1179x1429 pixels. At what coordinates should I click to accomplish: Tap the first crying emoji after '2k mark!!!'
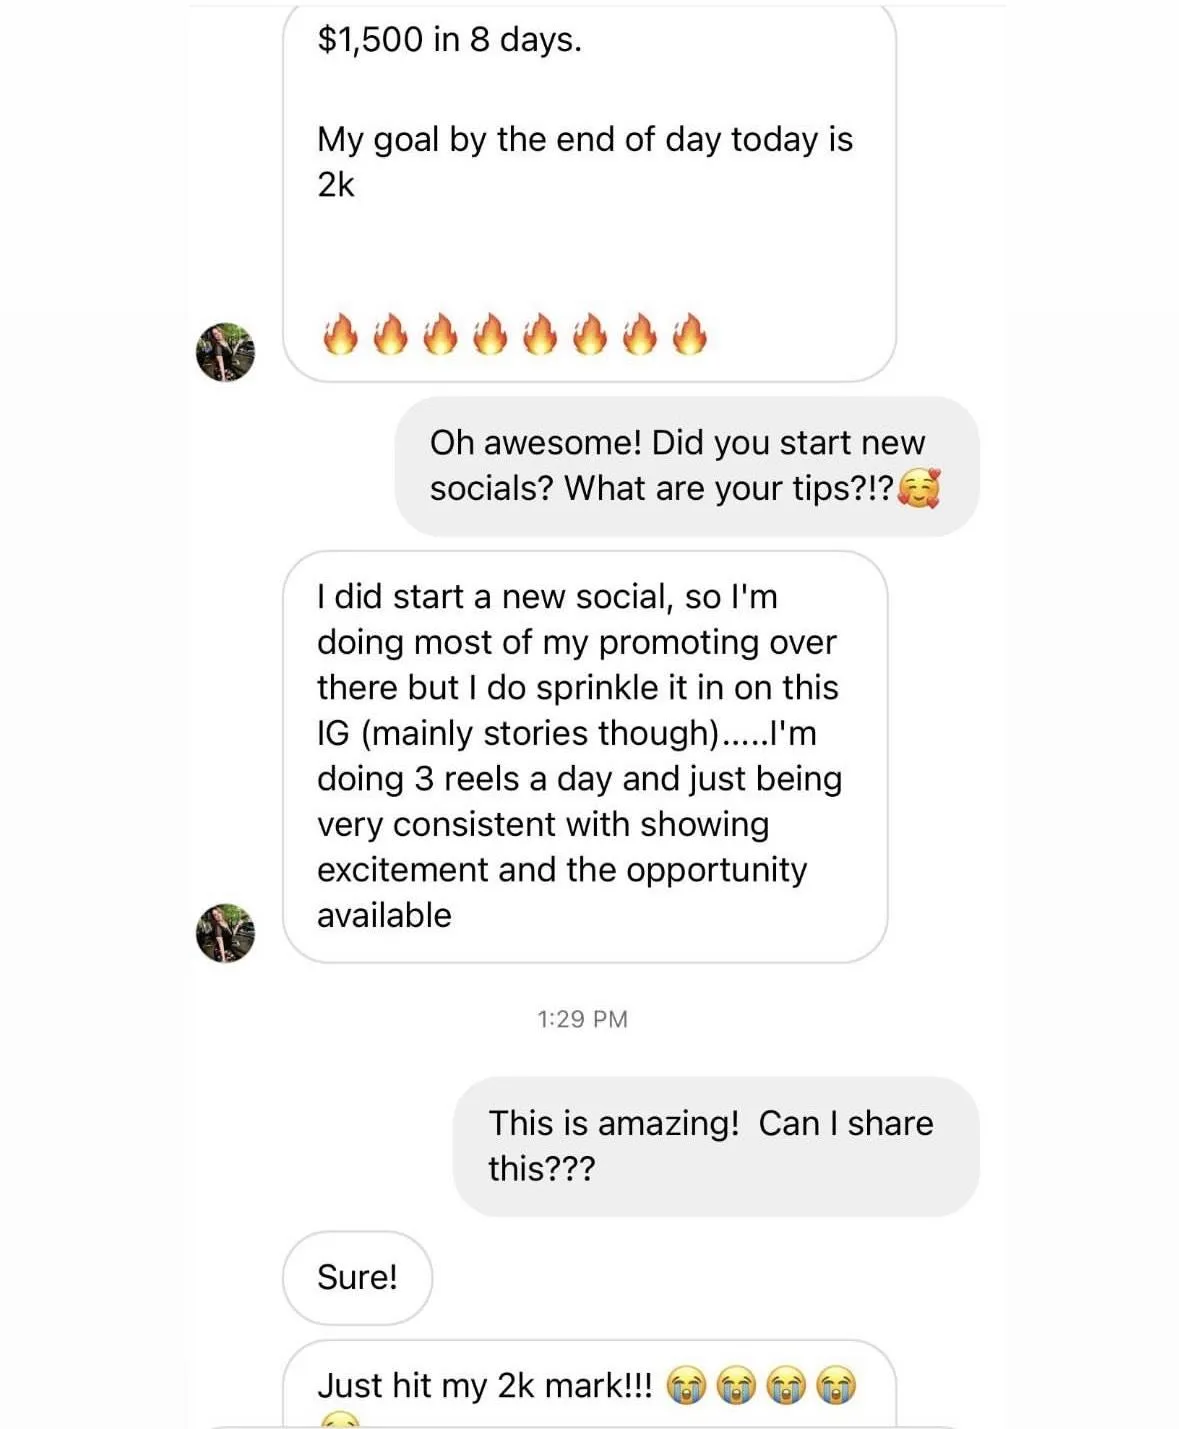(686, 1386)
